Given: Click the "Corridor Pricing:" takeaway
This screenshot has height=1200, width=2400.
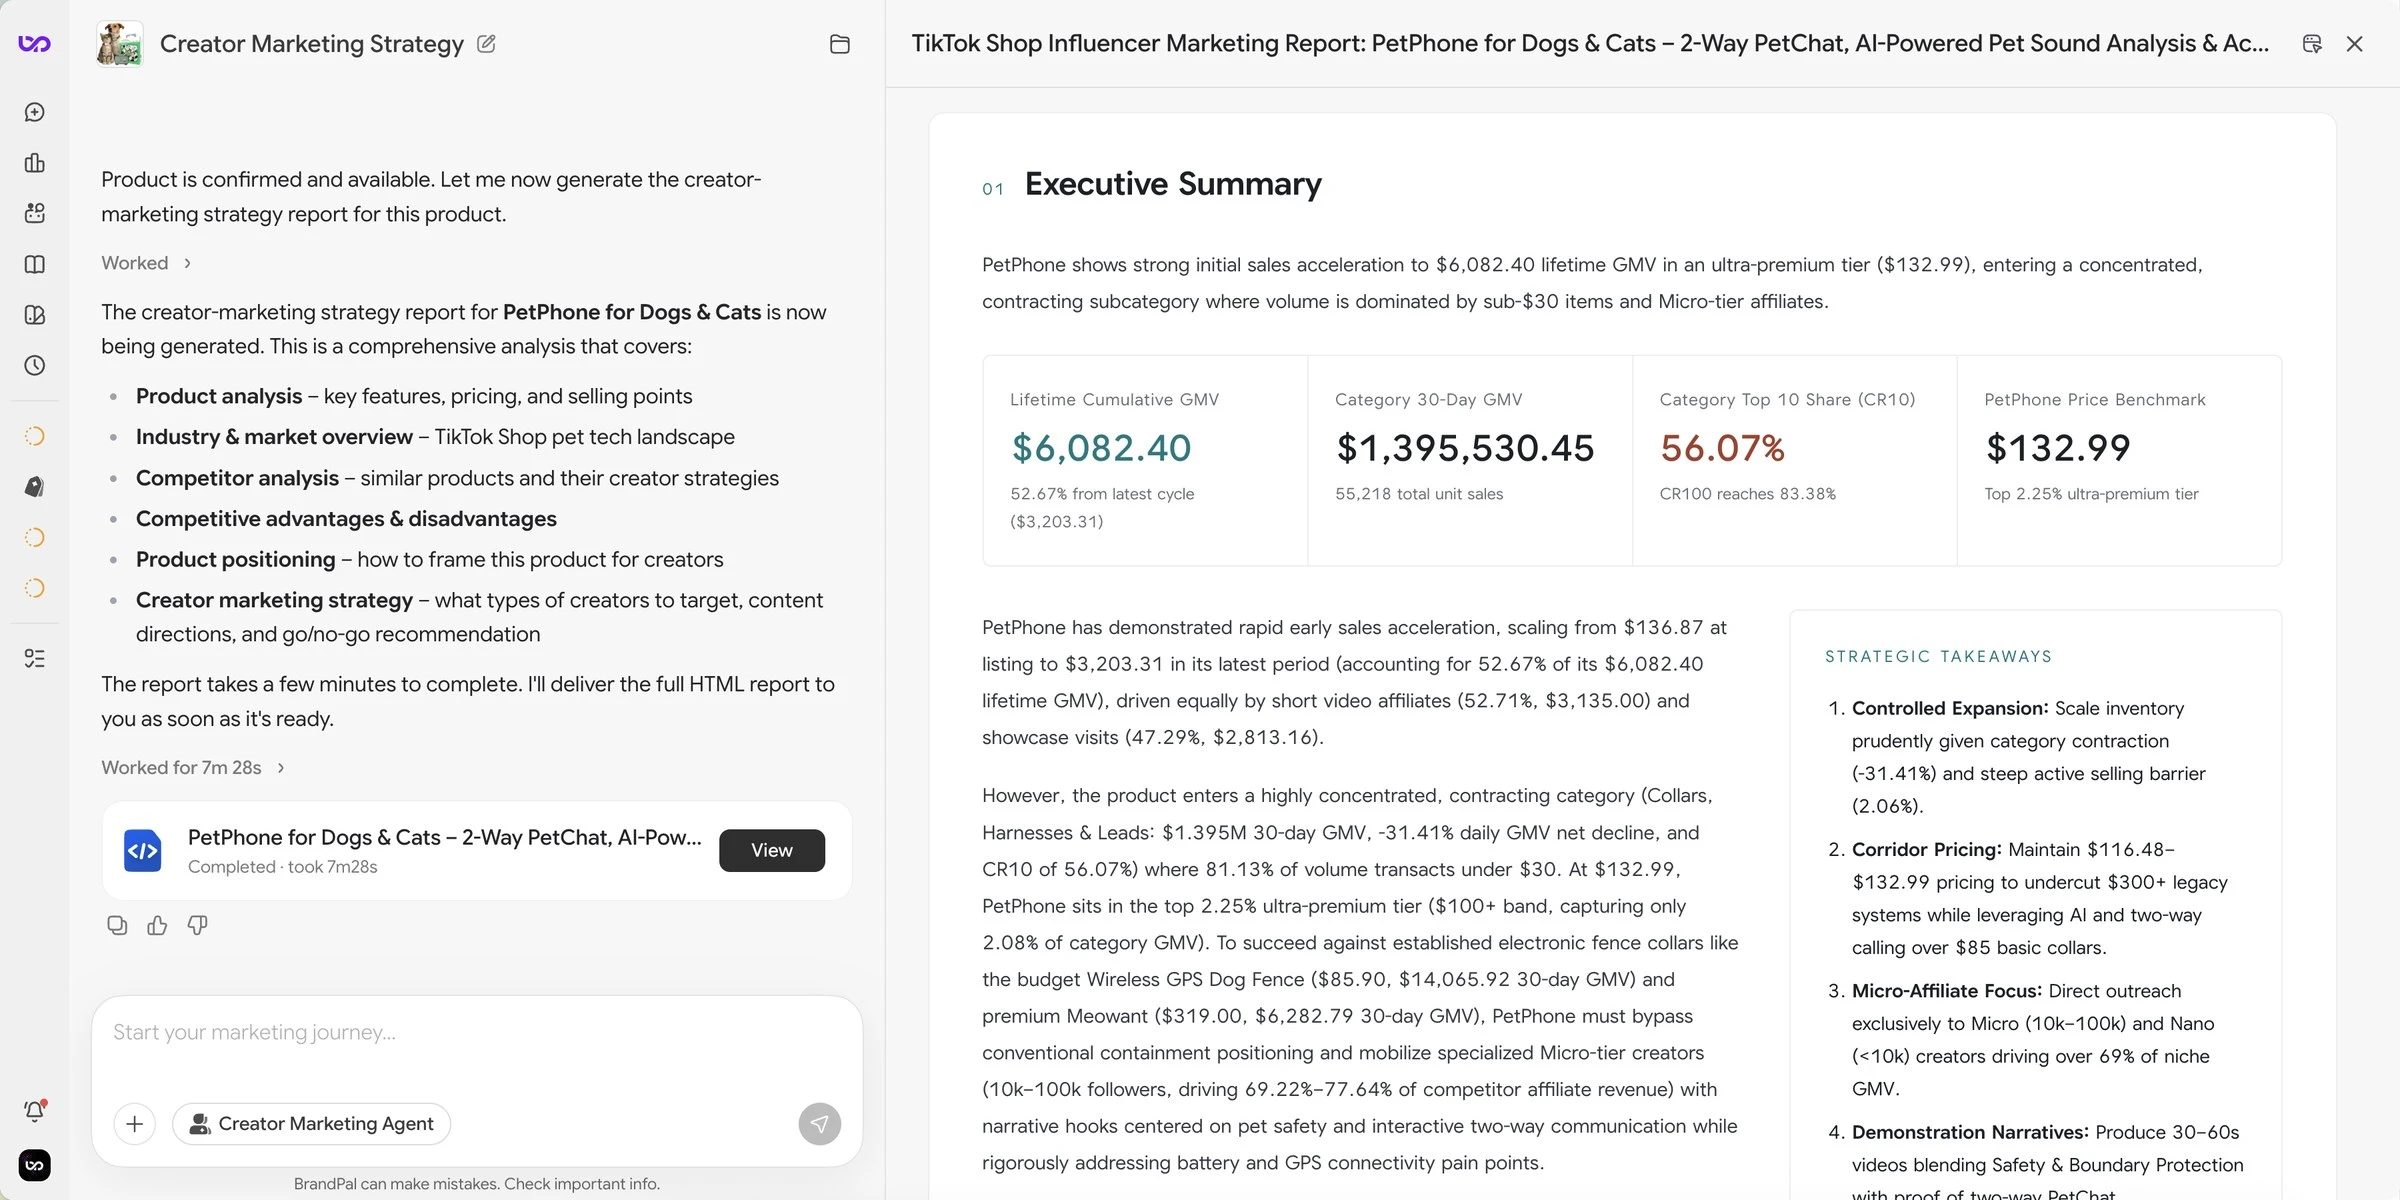Looking at the screenshot, I should coord(1926,849).
